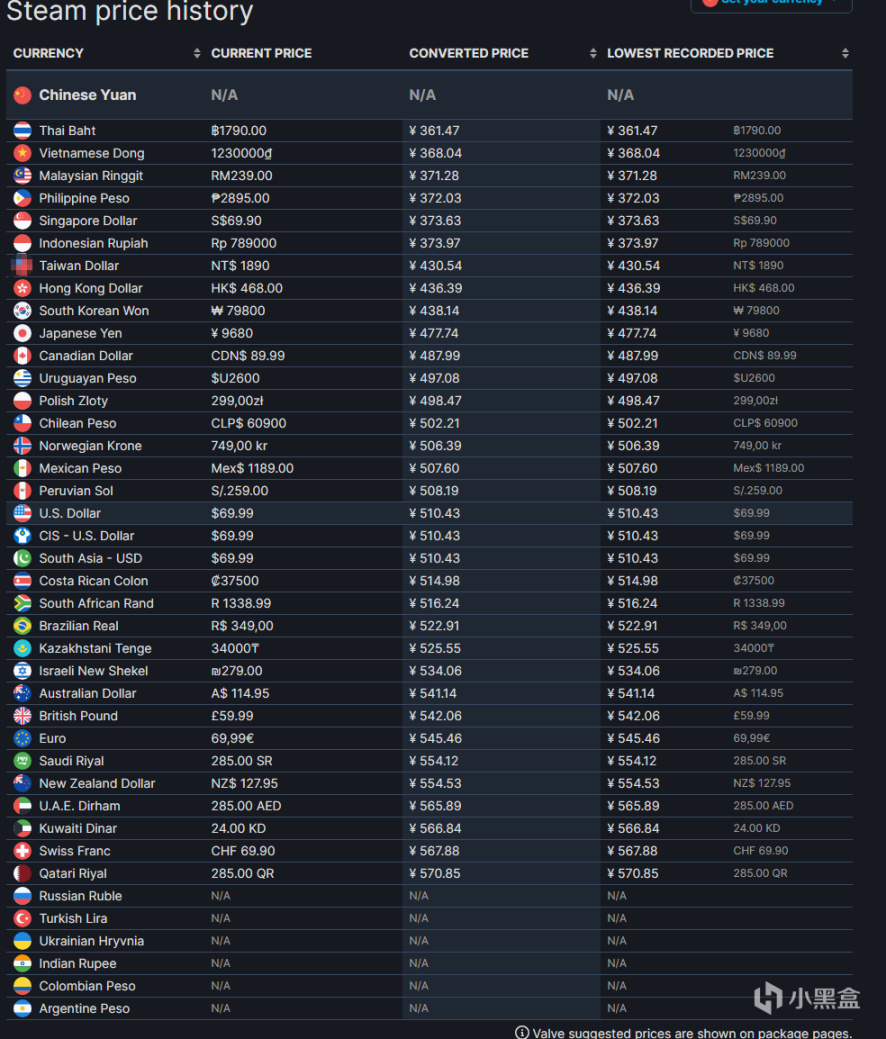Click the CDN$ 89.99 current price
The image size is (886, 1039).
(248, 356)
